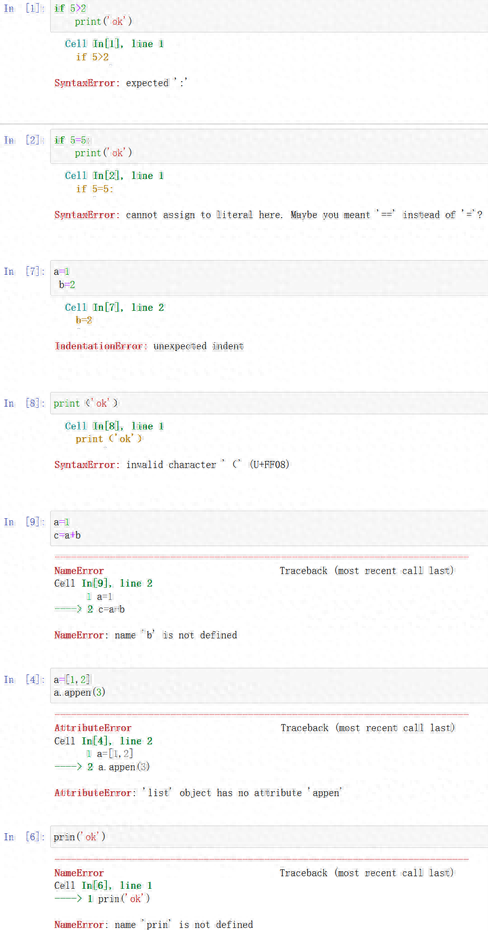Viewport: 488px width, 931px height.
Task: Click 'Cell In[9], line 2' output text
Action: tap(103, 584)
